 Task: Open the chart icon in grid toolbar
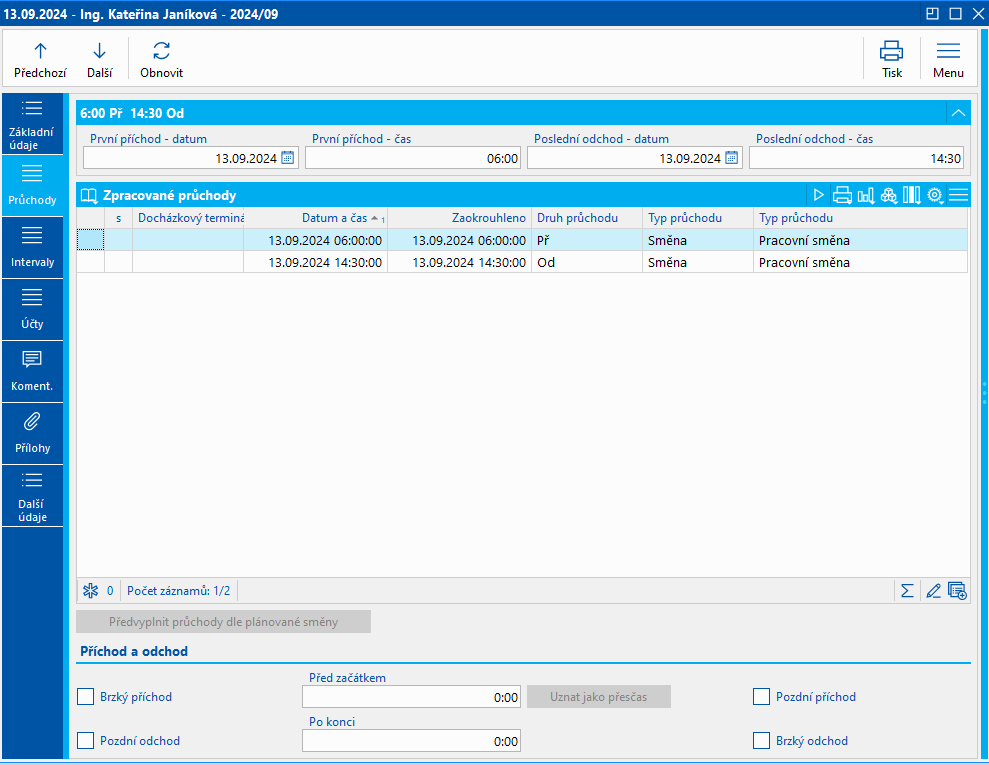tap(865, 195)
